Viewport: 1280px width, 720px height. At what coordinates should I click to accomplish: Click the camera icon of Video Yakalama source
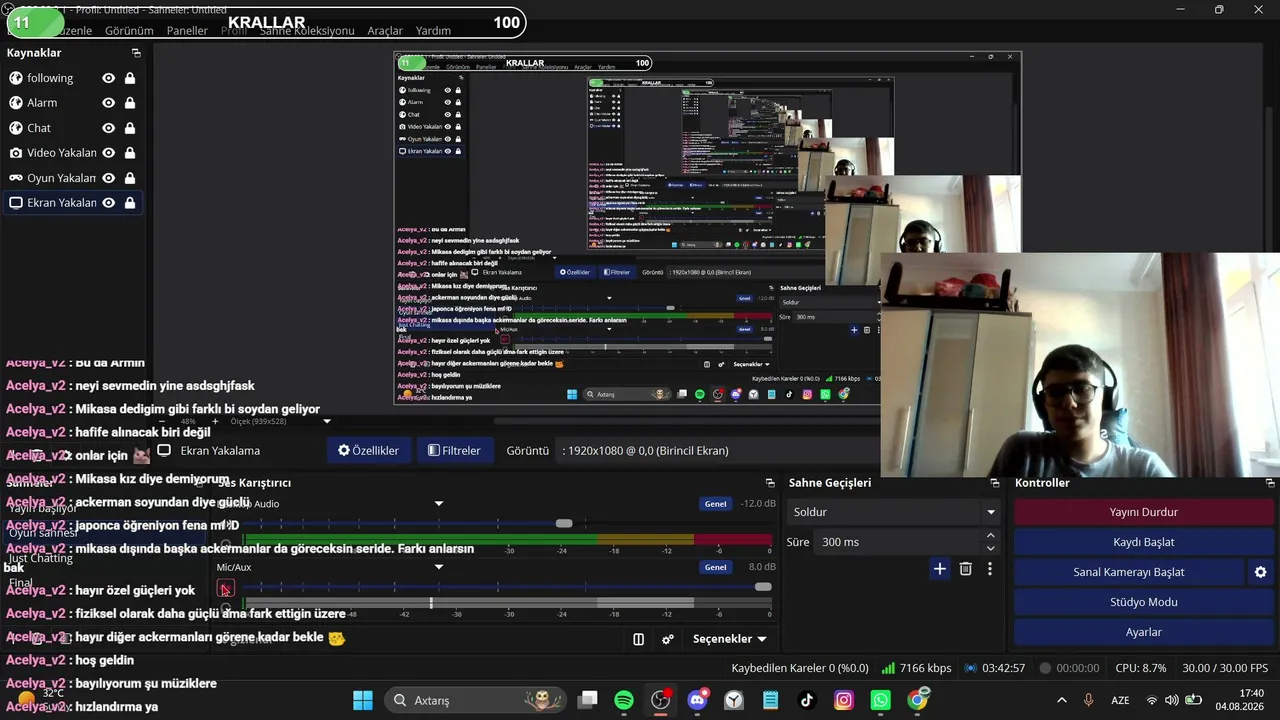pos(16,153)
